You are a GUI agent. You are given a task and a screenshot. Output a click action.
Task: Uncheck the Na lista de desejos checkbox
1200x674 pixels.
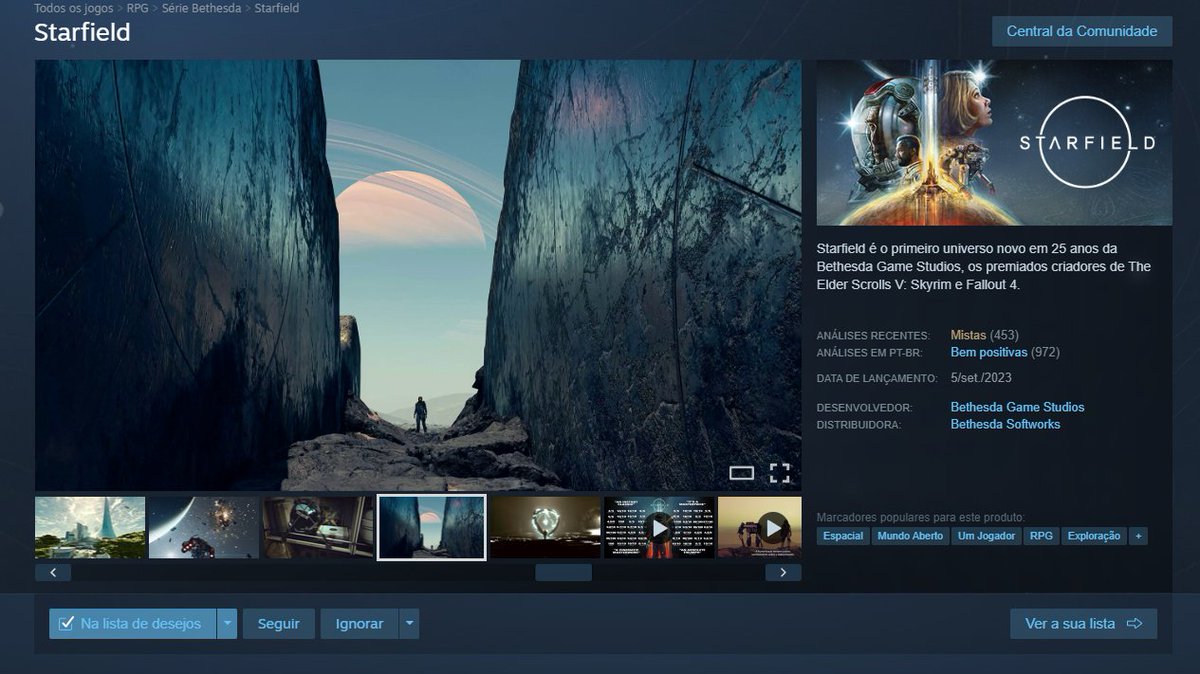pyautogui.click(x=66, y=623)
